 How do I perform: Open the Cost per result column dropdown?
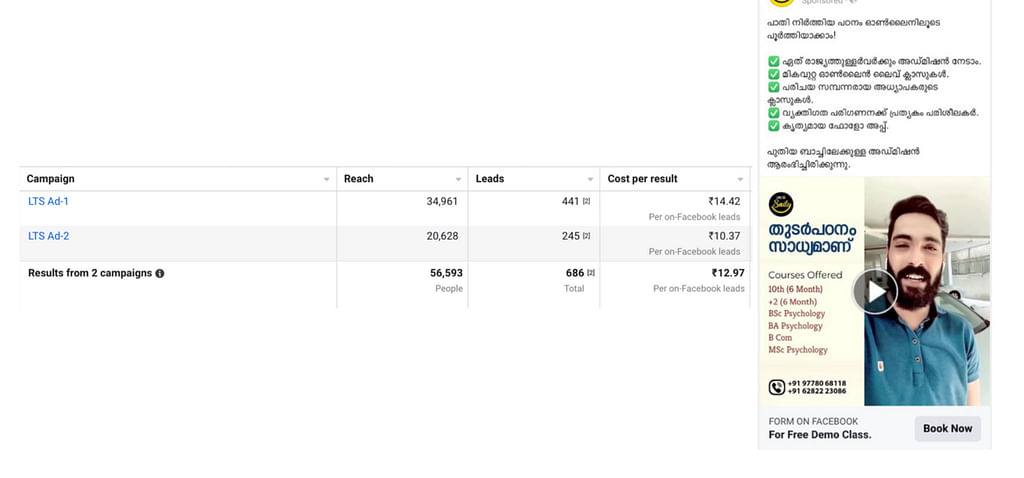pos(741,180)
